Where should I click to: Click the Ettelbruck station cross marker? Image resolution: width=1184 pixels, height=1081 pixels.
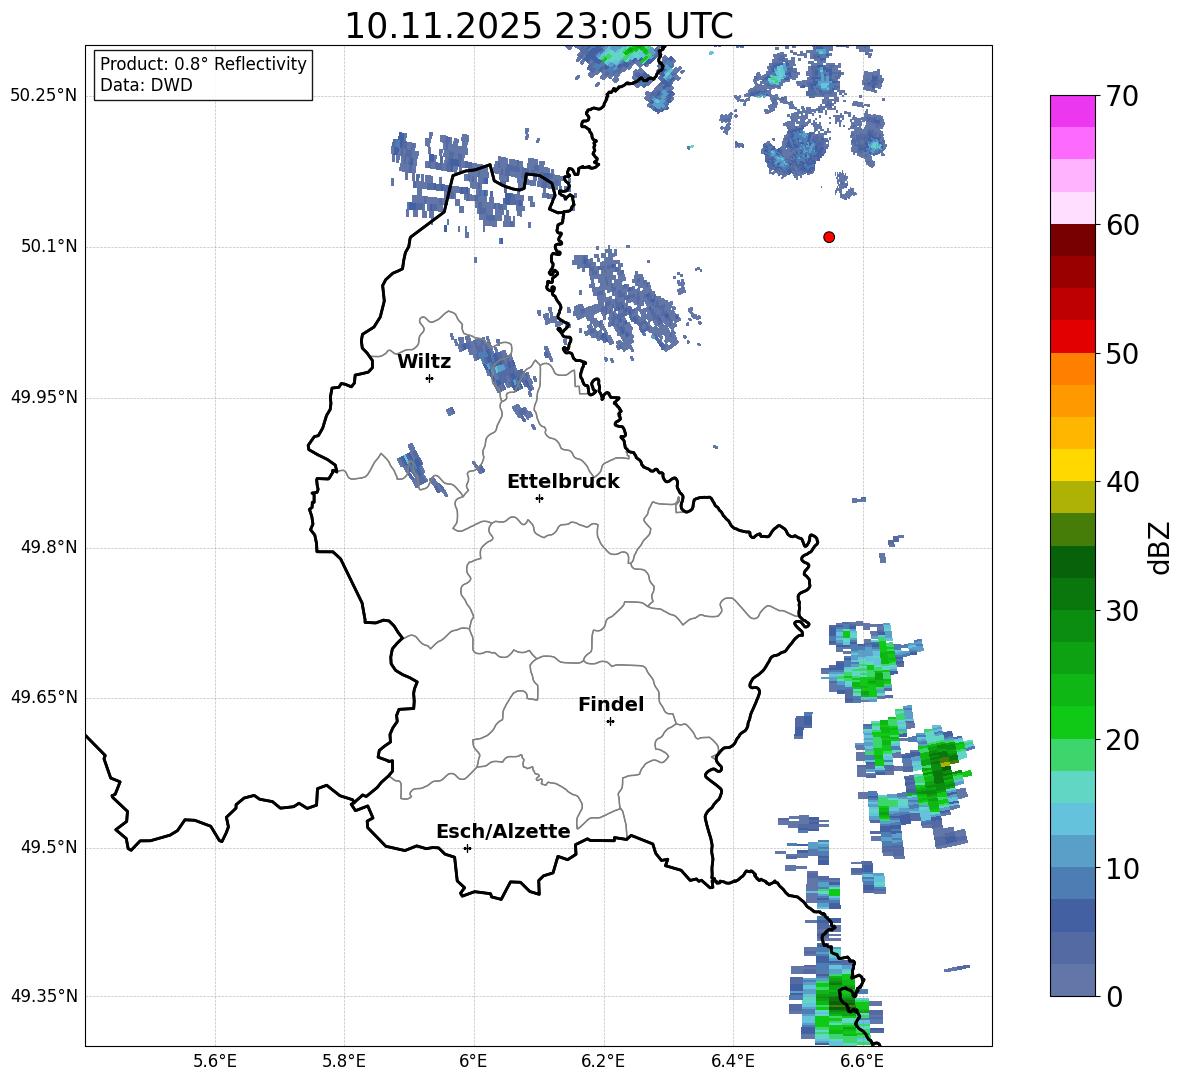(539, 498)
